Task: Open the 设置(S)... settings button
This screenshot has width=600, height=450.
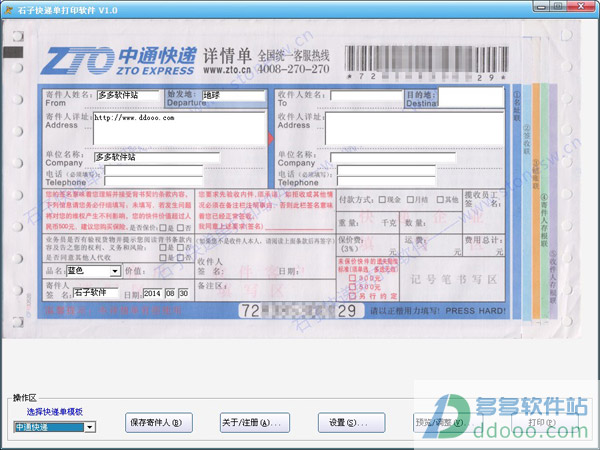Action: (352, 423)
